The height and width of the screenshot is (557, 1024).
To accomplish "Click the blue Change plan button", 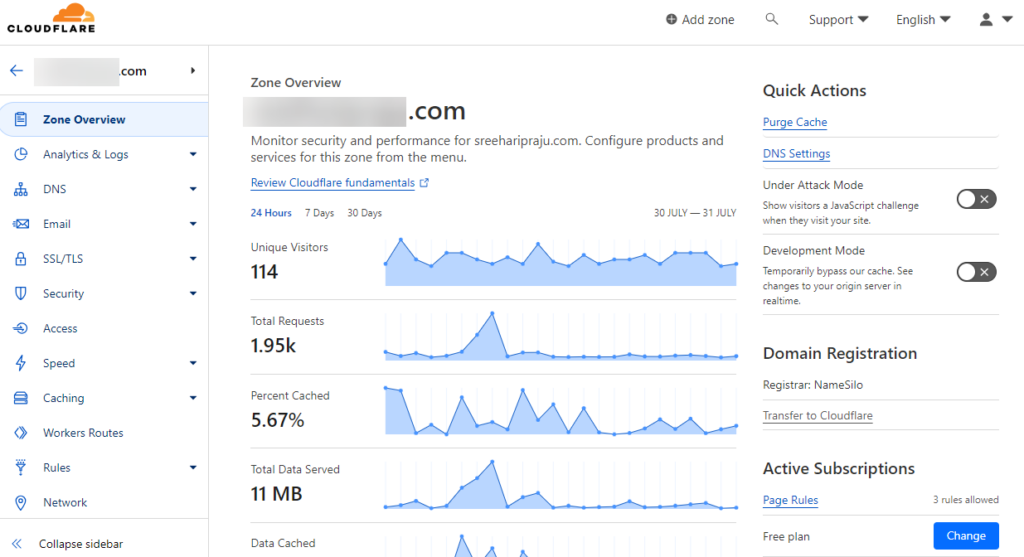I will click(x=966, y=536).
